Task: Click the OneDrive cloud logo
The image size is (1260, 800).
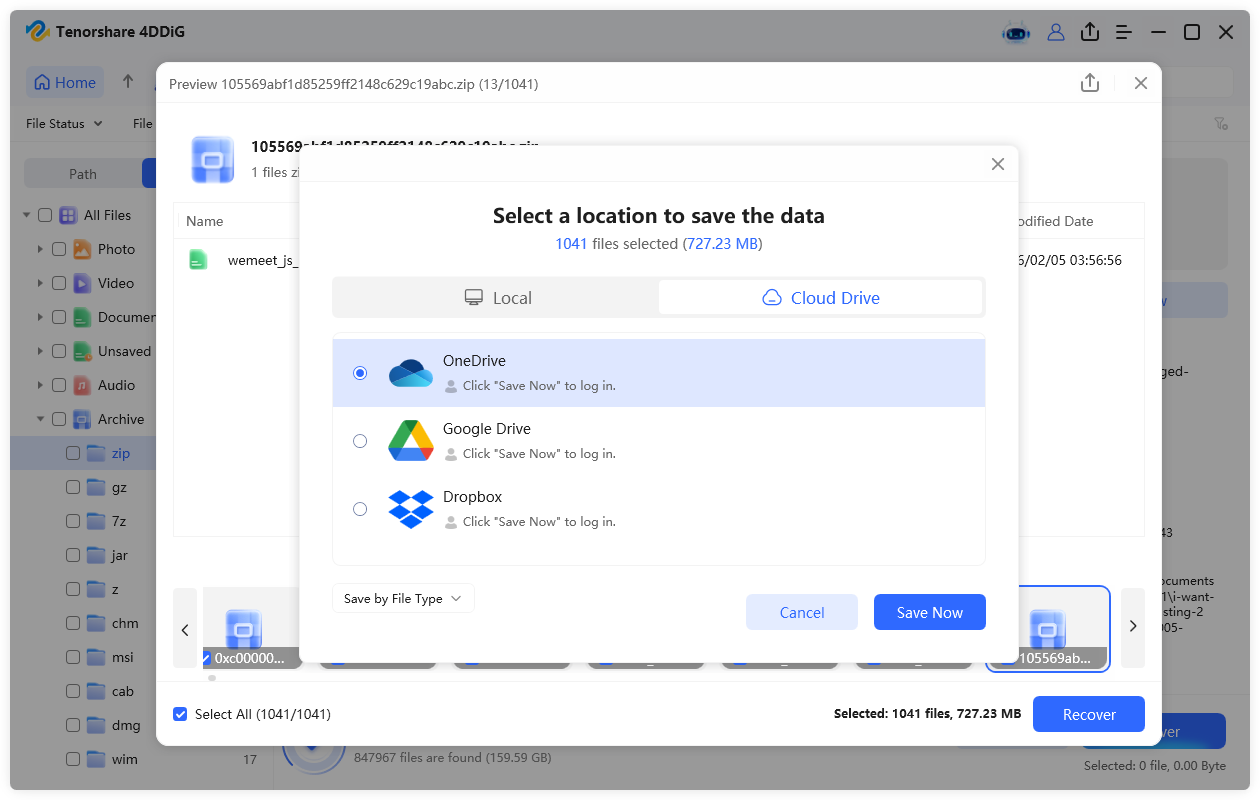Action: (411, 373)
